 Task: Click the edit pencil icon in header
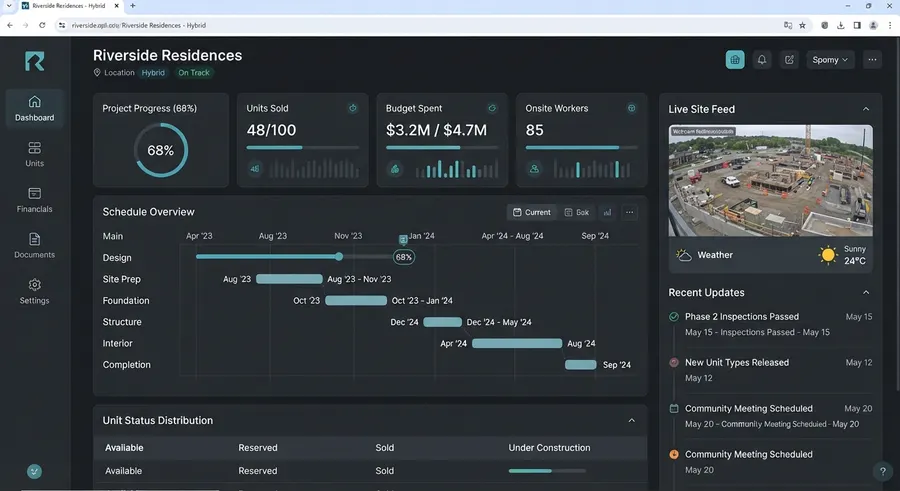(789, 60)
